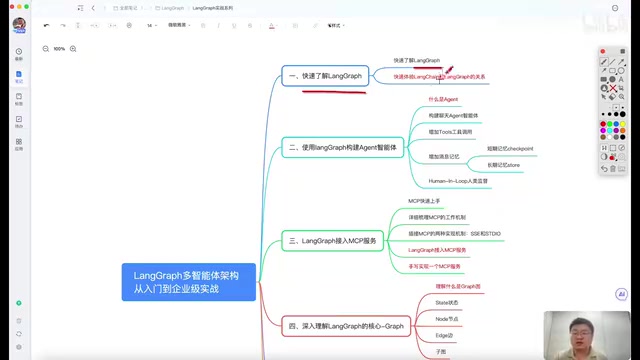The image size is (640, 360).
Task: Toggle strikethrough formatting in toolbar
Action: pyautogui.click(x=250, y=25)
